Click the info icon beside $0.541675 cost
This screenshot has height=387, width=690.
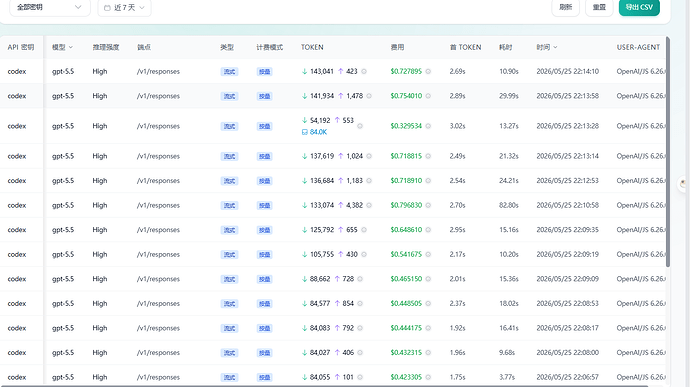[x=428, y=254]
